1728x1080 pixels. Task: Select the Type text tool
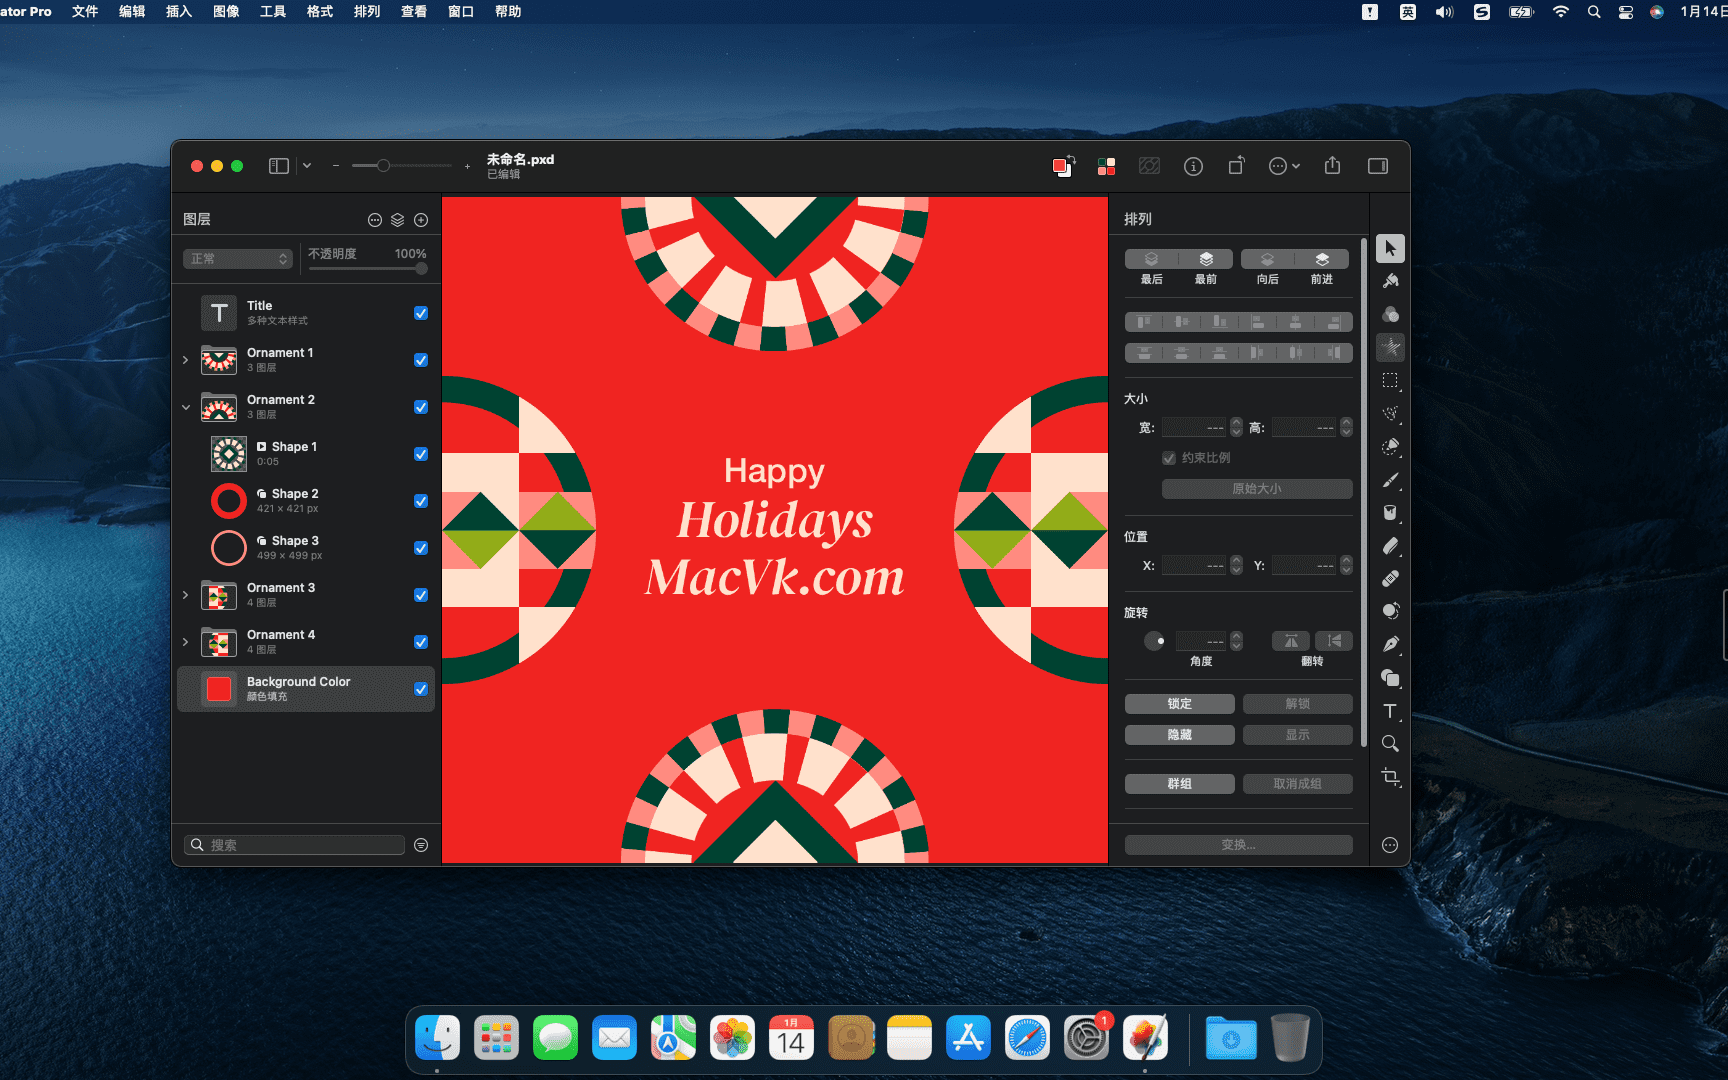pos(1390,710)
